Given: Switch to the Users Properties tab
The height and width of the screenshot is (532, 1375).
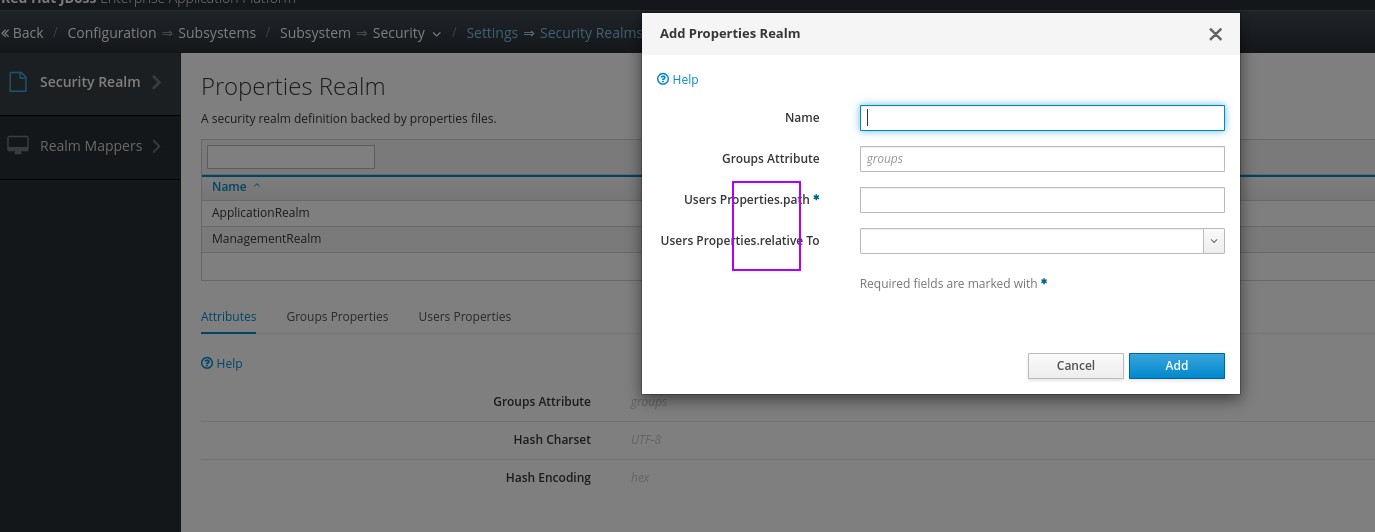Looking at the screenshot, I should click(x=464, y=316).
